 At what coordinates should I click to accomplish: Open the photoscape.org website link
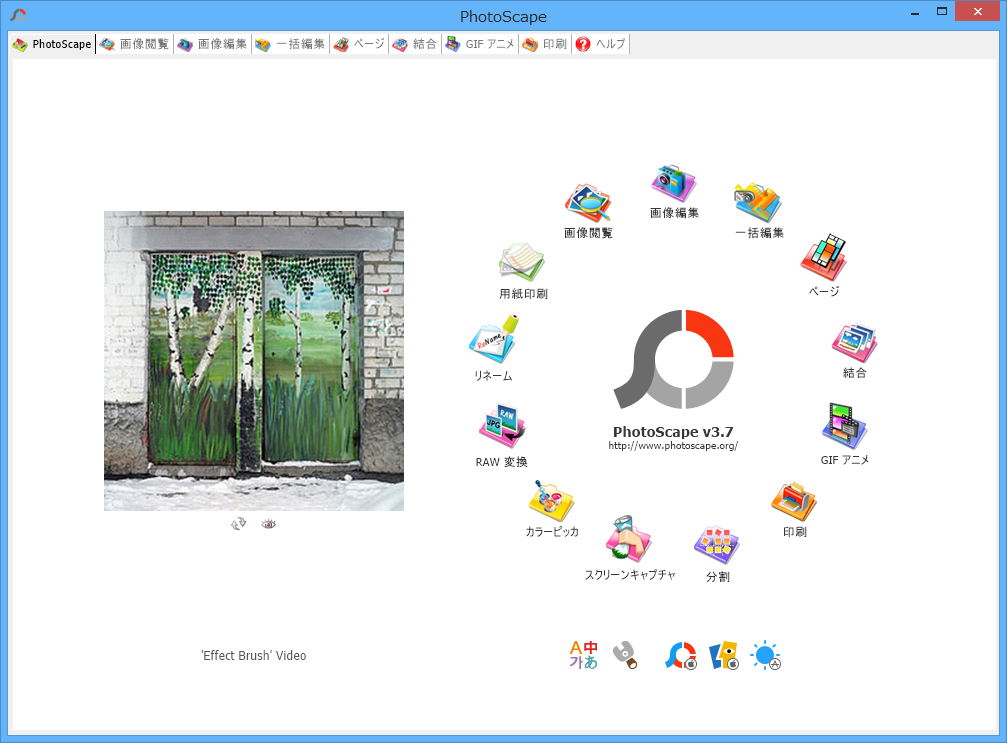coord(673,446)
